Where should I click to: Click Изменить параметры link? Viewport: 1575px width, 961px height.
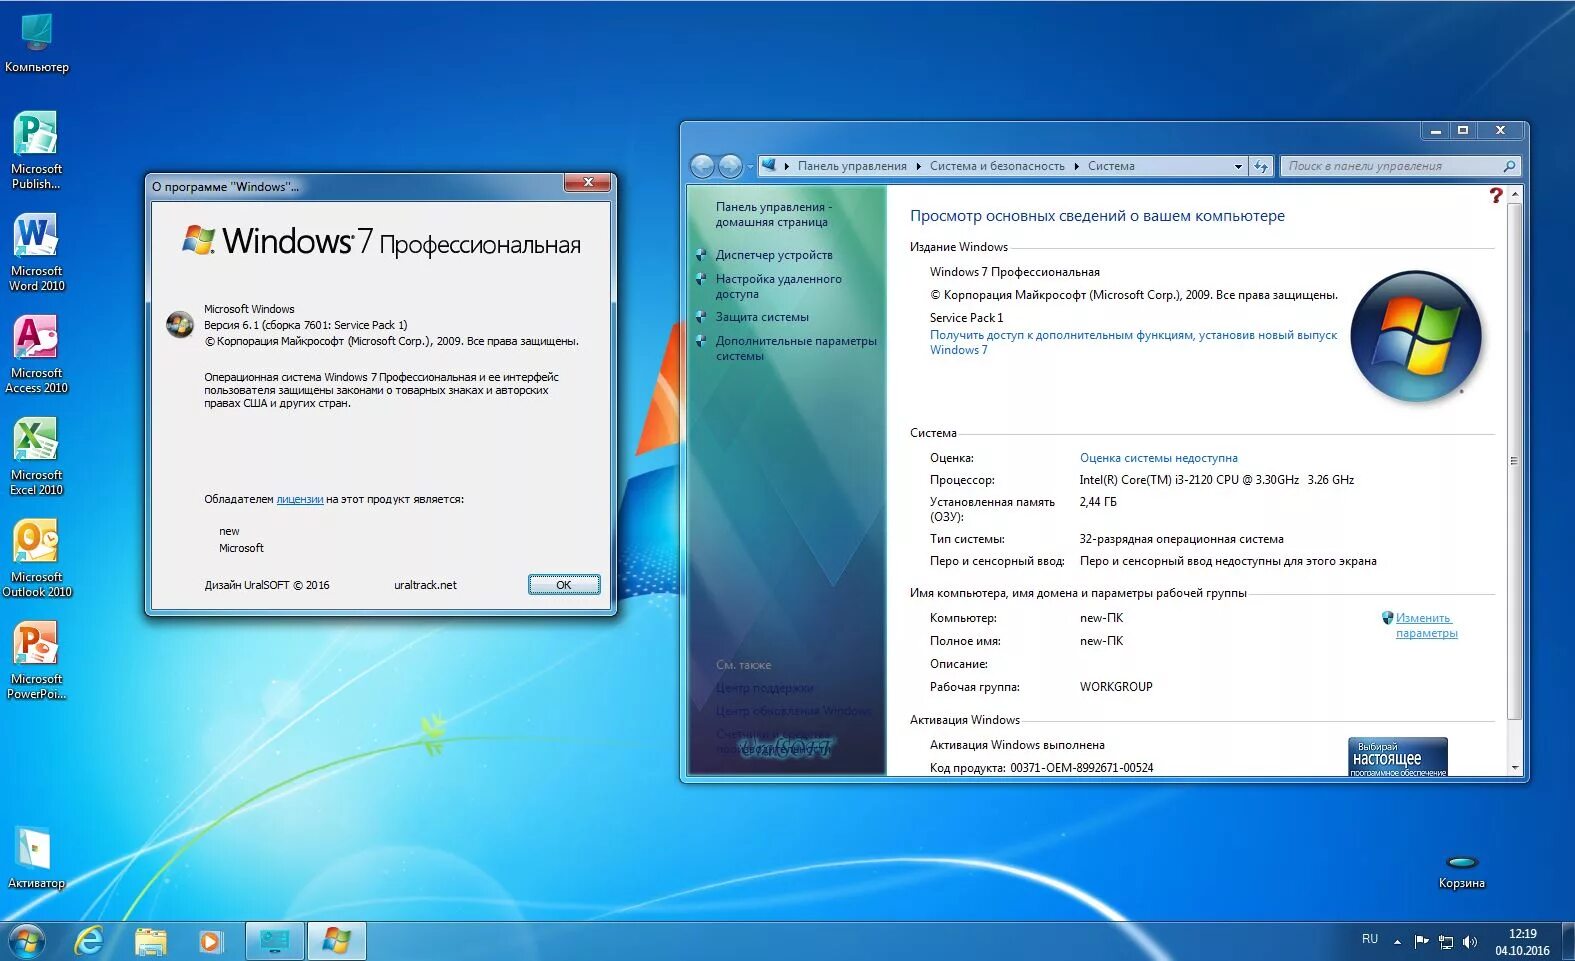tap(1426, 625)
